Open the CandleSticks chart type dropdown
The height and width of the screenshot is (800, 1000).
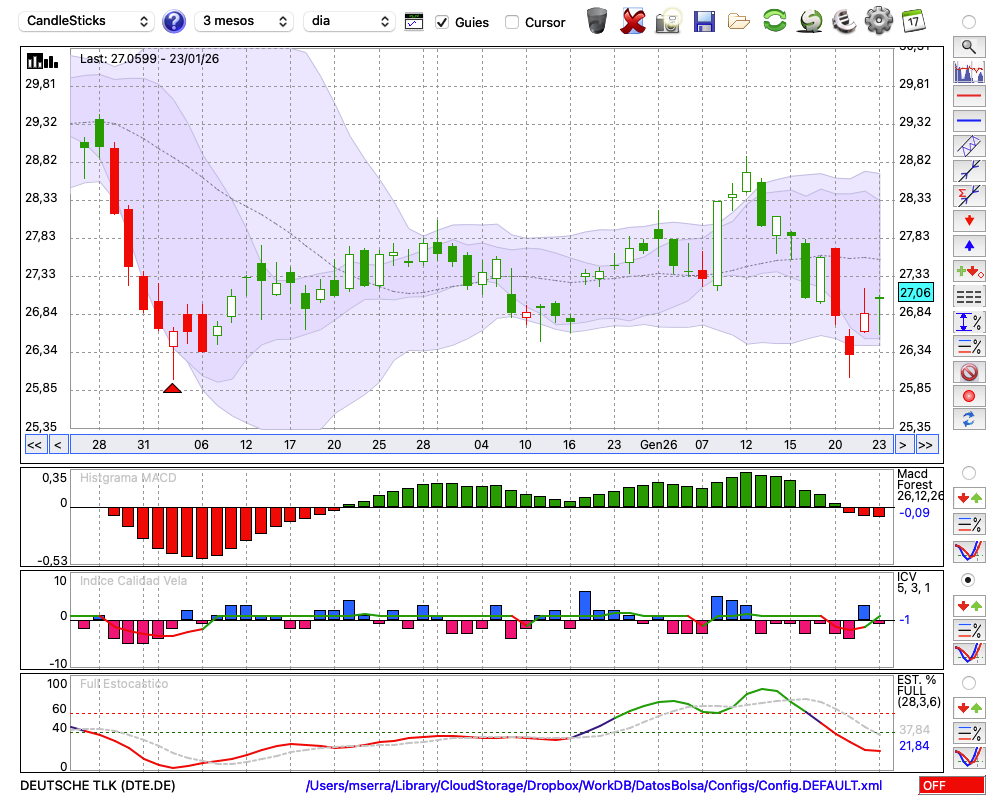coord(87,21)
